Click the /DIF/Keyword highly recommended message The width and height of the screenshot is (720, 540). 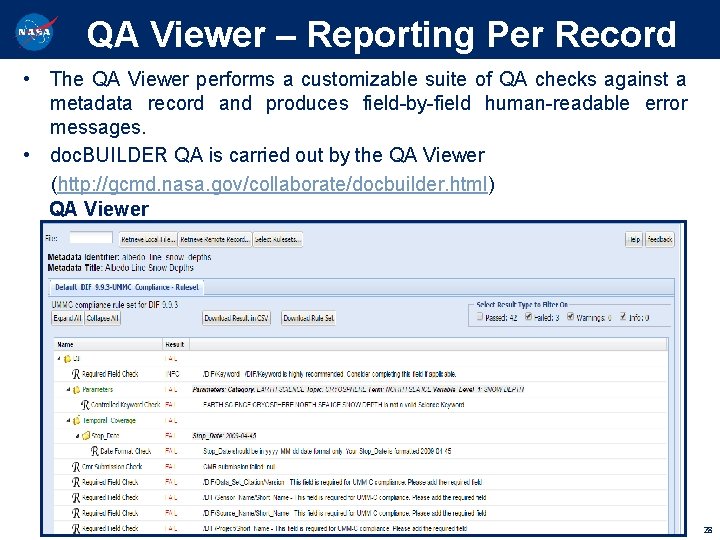[x=329, y=374]
